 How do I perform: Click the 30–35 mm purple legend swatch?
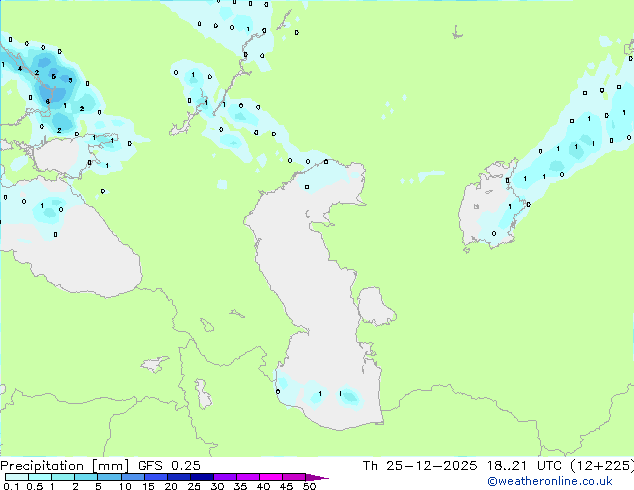click(x=224, y=477)
